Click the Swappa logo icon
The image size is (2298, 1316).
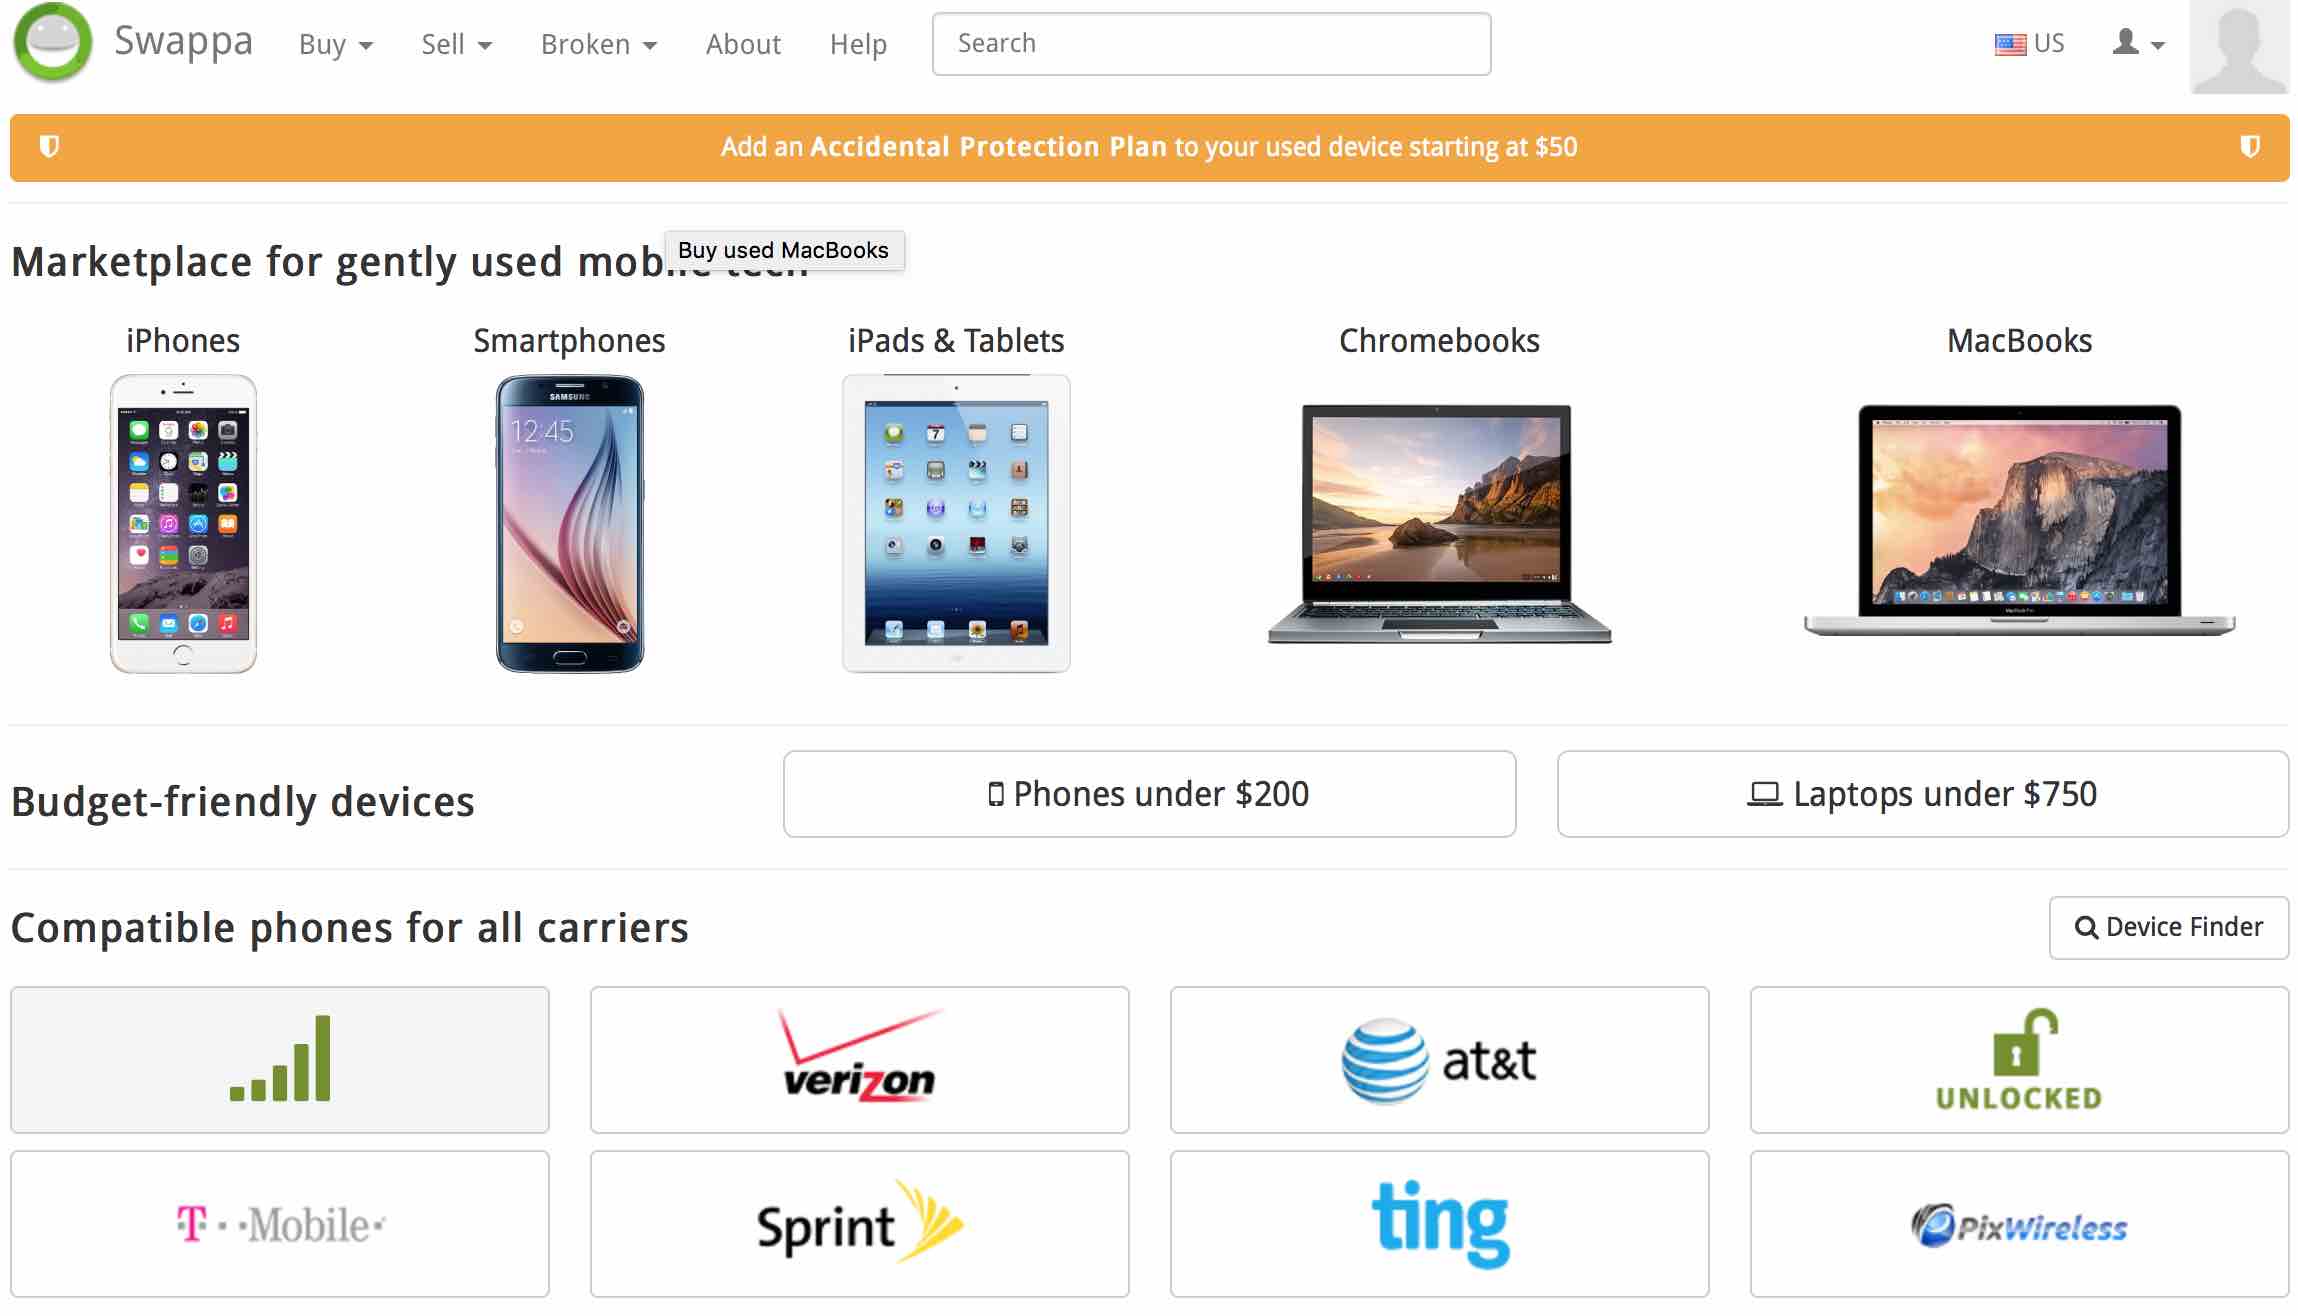tap(55, 41)
